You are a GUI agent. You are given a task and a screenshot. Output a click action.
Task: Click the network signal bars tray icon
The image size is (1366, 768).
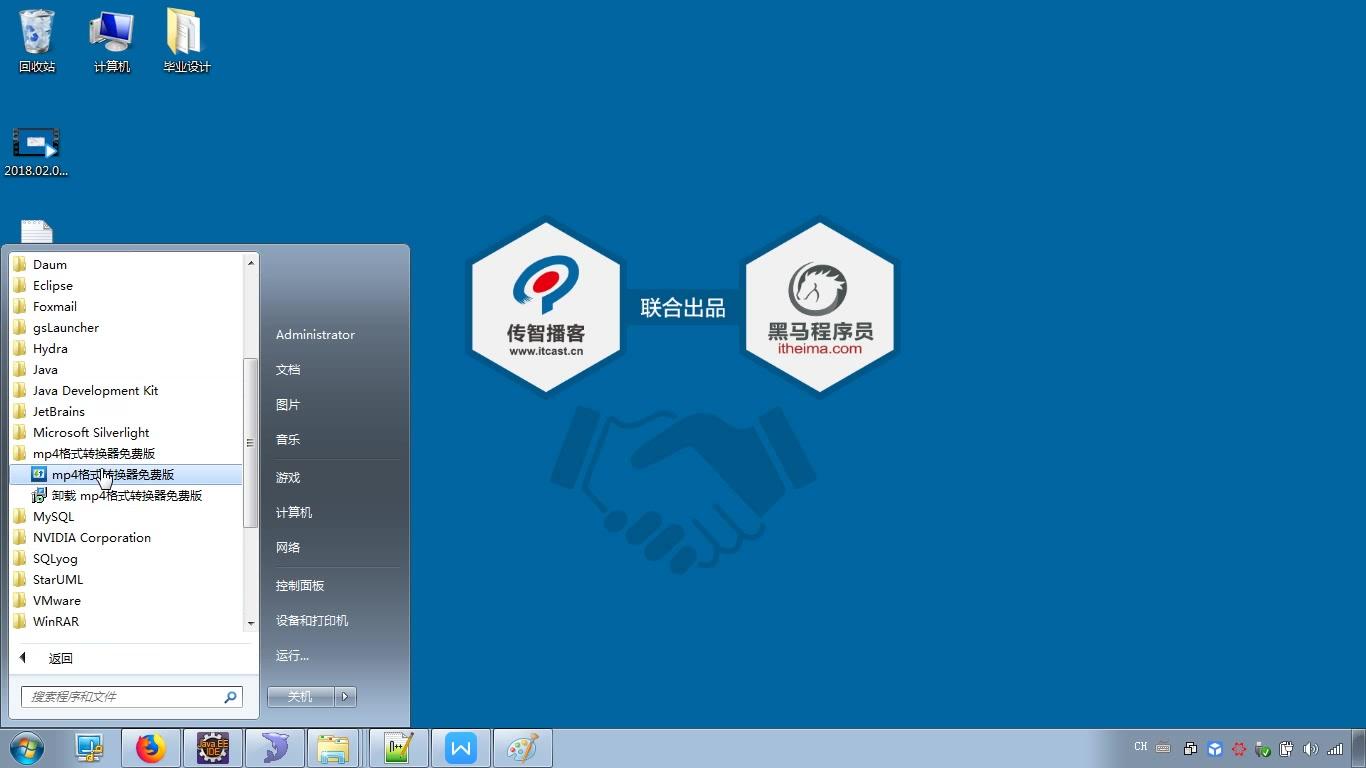click(1335, 748)
